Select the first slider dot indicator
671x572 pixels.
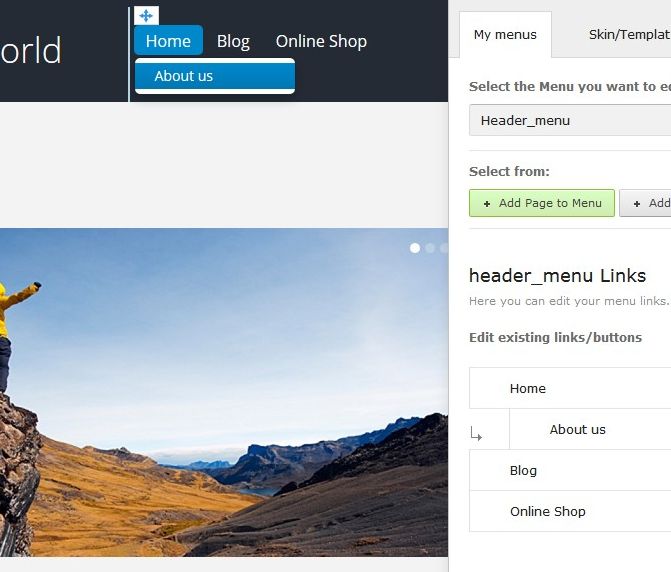pos(415,248)
